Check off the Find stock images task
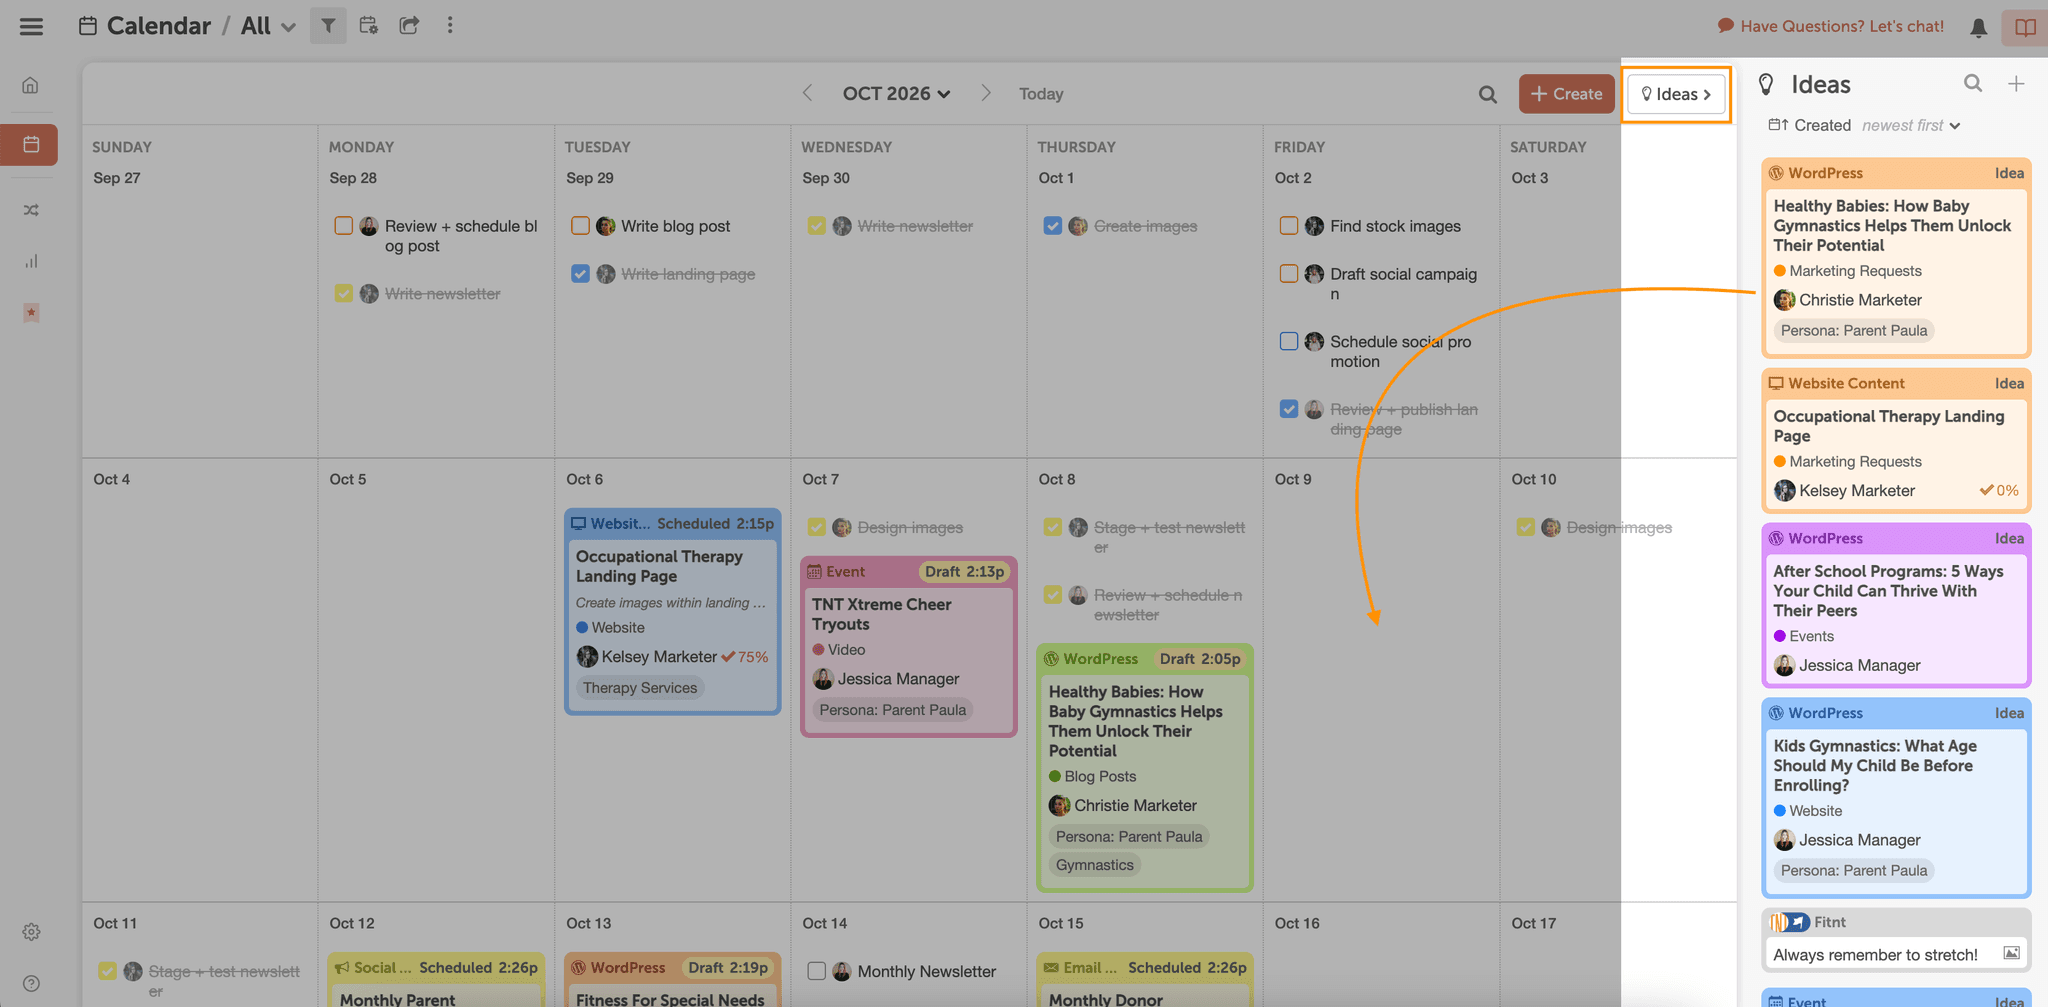 [1289, 225]
